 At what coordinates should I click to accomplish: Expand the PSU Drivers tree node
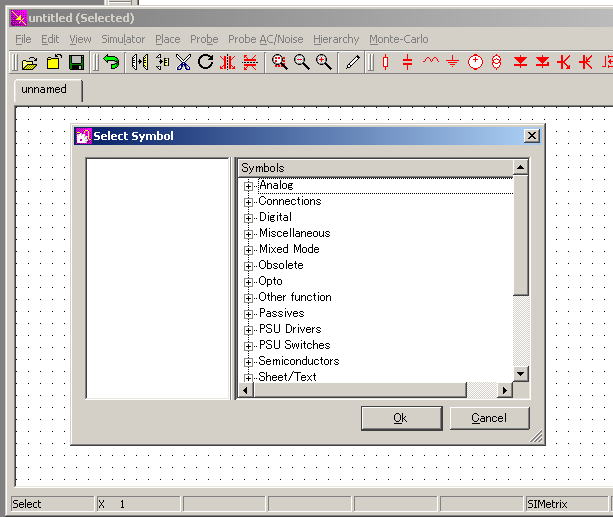248,330
